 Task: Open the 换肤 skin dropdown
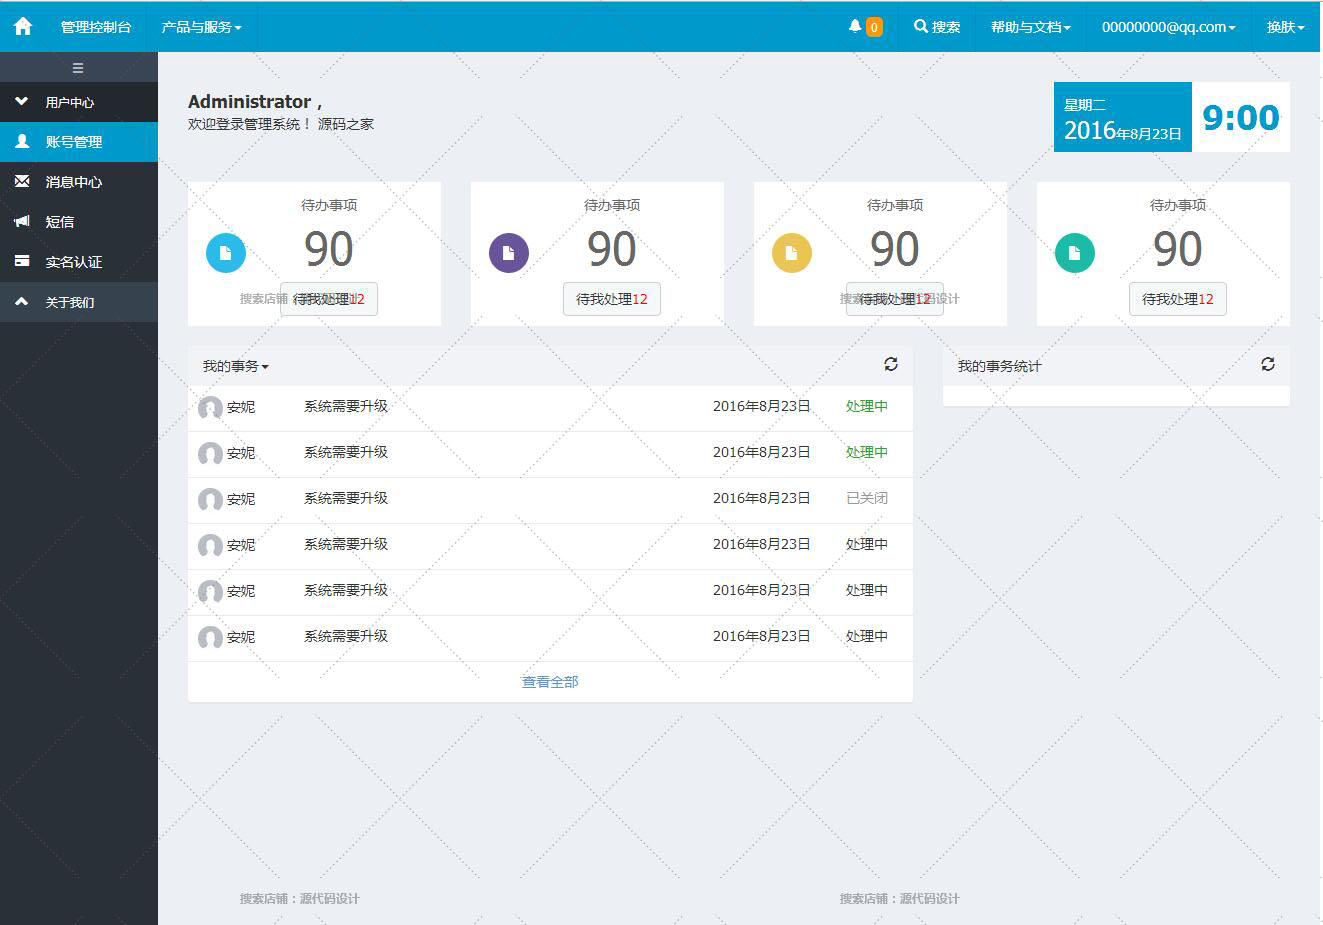pyautogui.click(x=1285, y=27)
